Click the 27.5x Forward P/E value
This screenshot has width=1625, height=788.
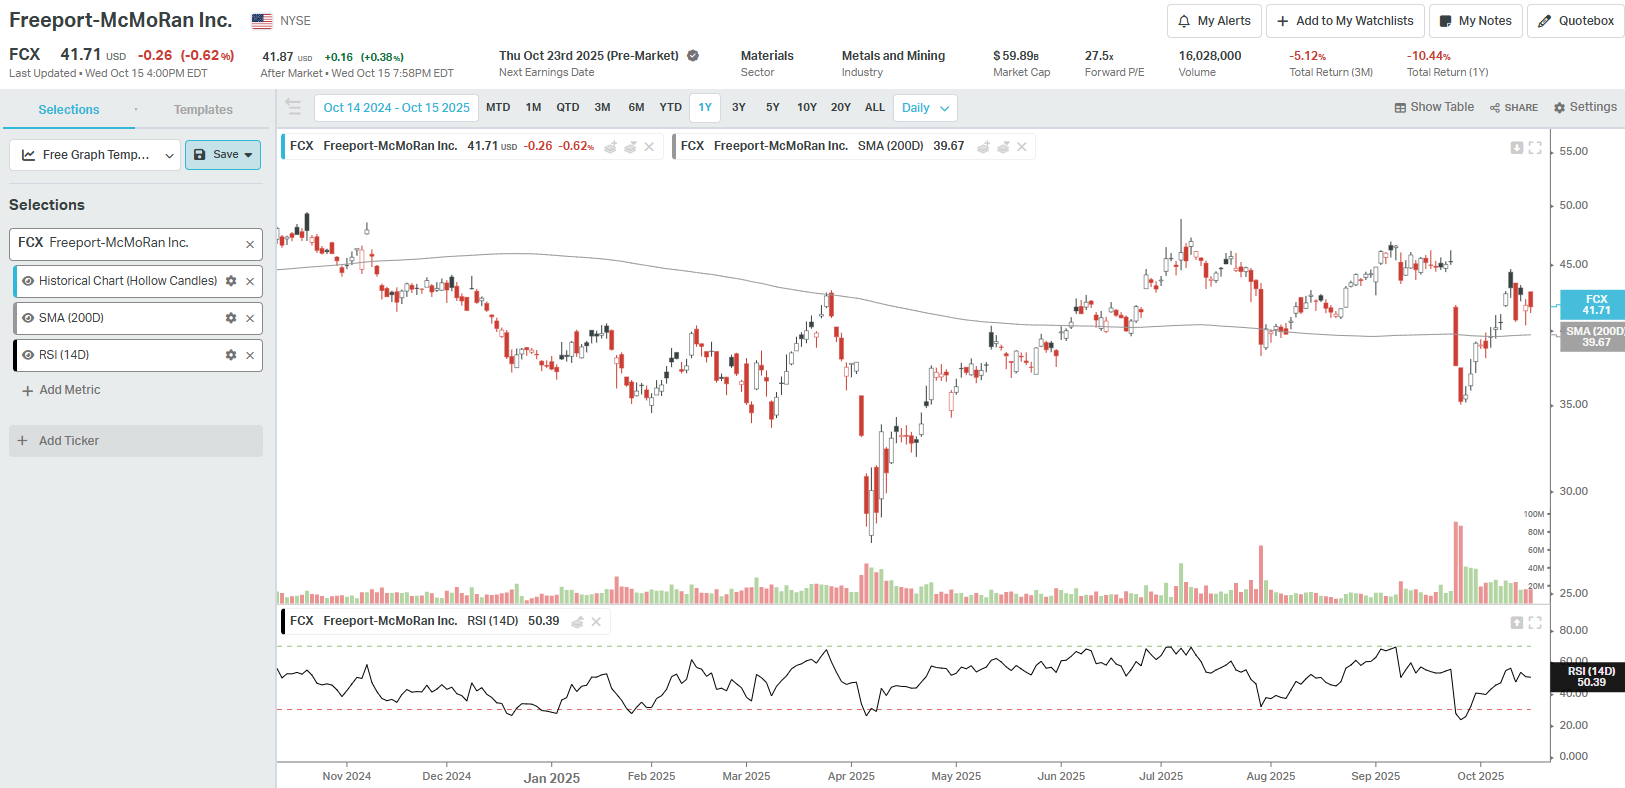[x=1099, y=56]
